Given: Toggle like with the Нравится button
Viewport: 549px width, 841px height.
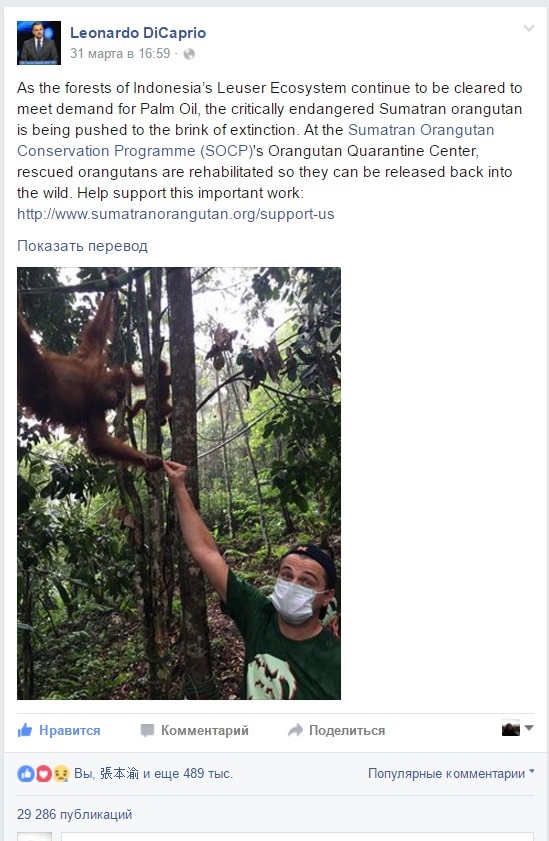Looking at the screenshot, I should tap(59, 731).
